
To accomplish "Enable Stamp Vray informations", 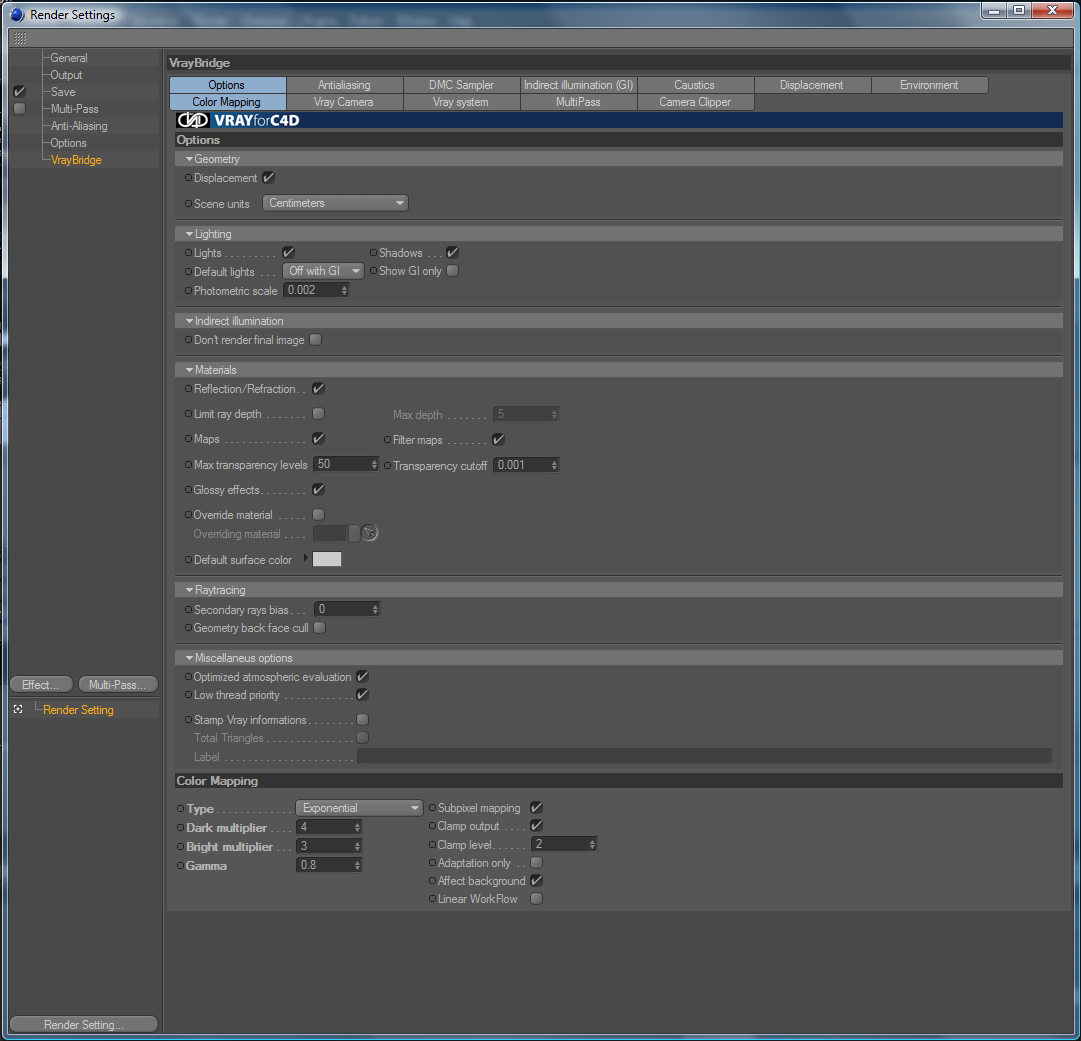I will (x=363, y=720).
